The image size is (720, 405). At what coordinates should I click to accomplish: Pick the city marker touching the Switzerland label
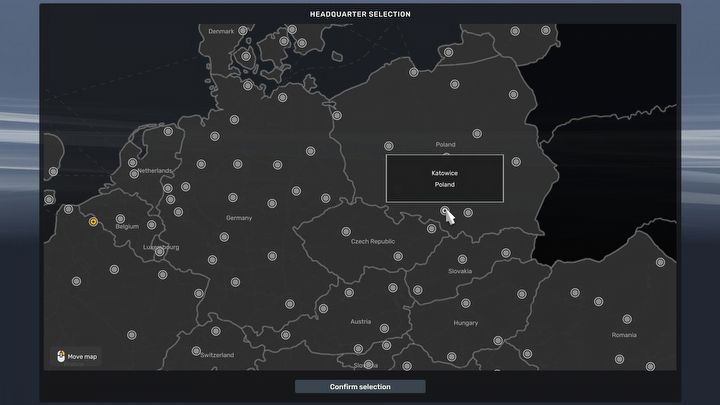196,351
